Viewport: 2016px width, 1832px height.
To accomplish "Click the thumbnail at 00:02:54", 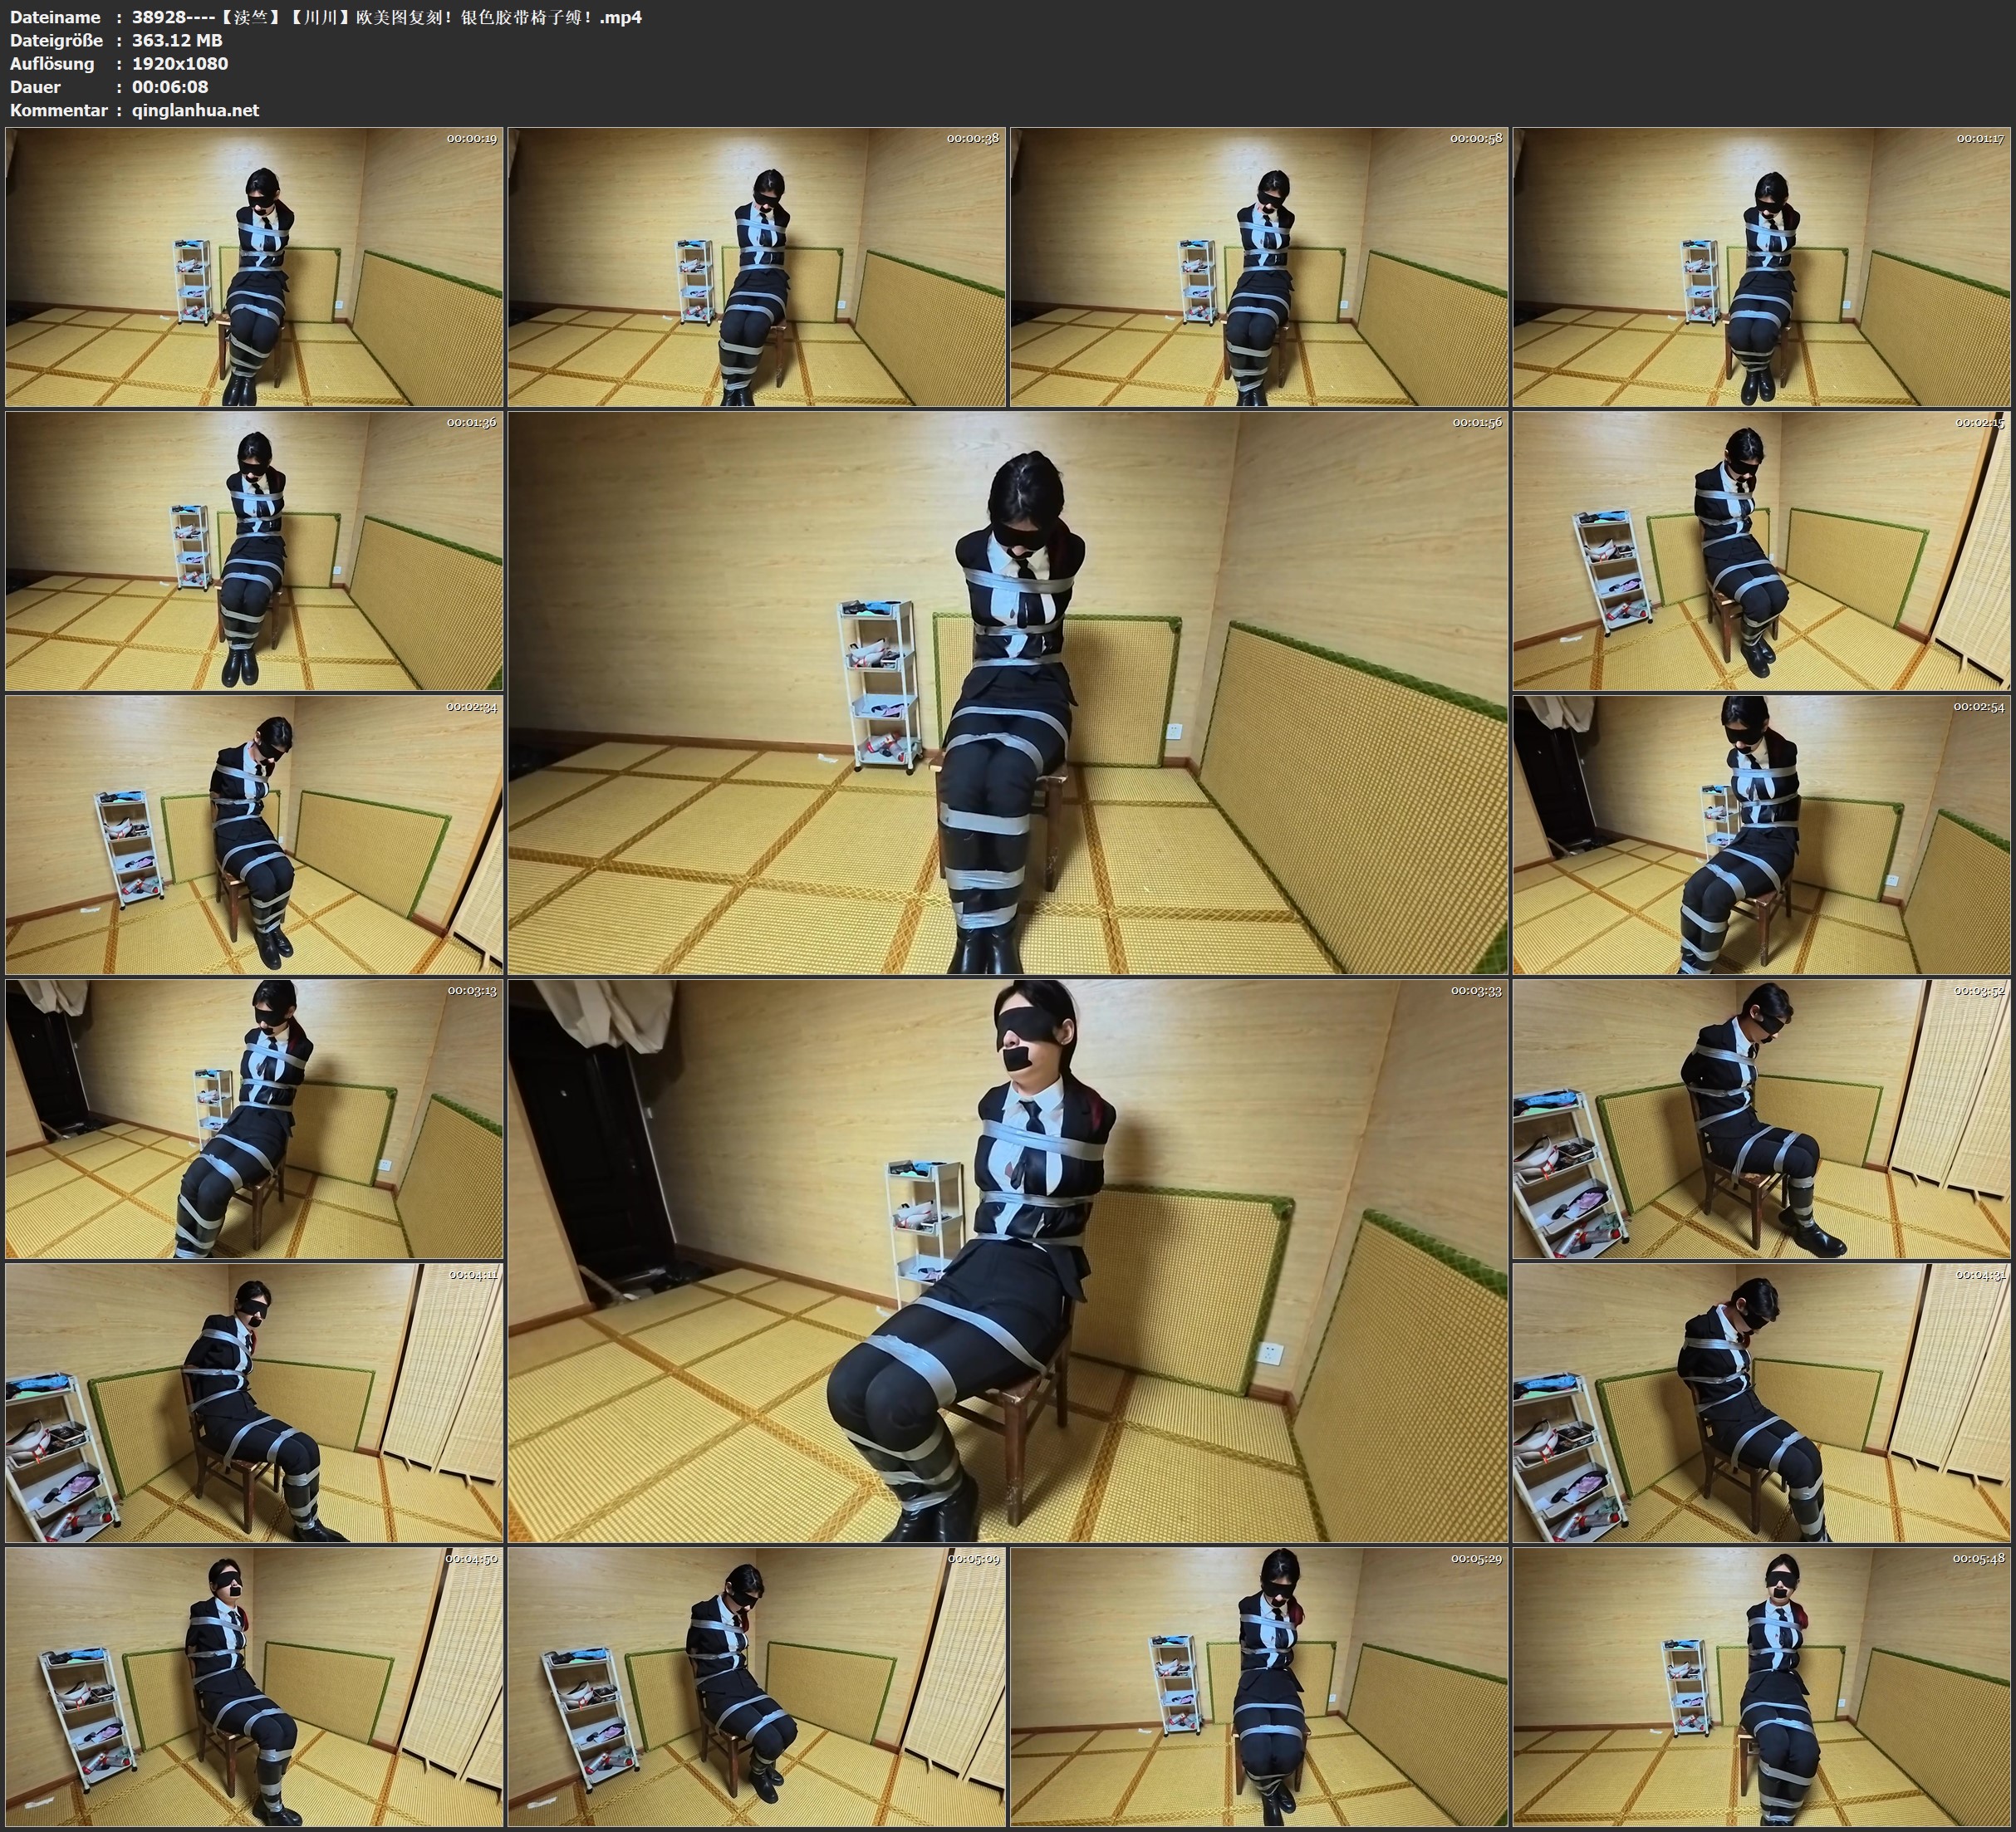I will [1760, 834].
